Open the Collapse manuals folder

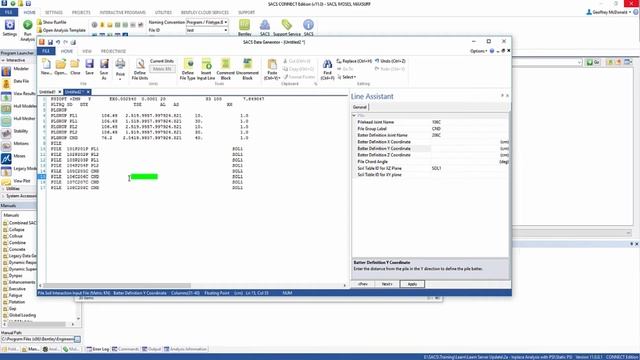pyautogui.click(x=13, y=230)
